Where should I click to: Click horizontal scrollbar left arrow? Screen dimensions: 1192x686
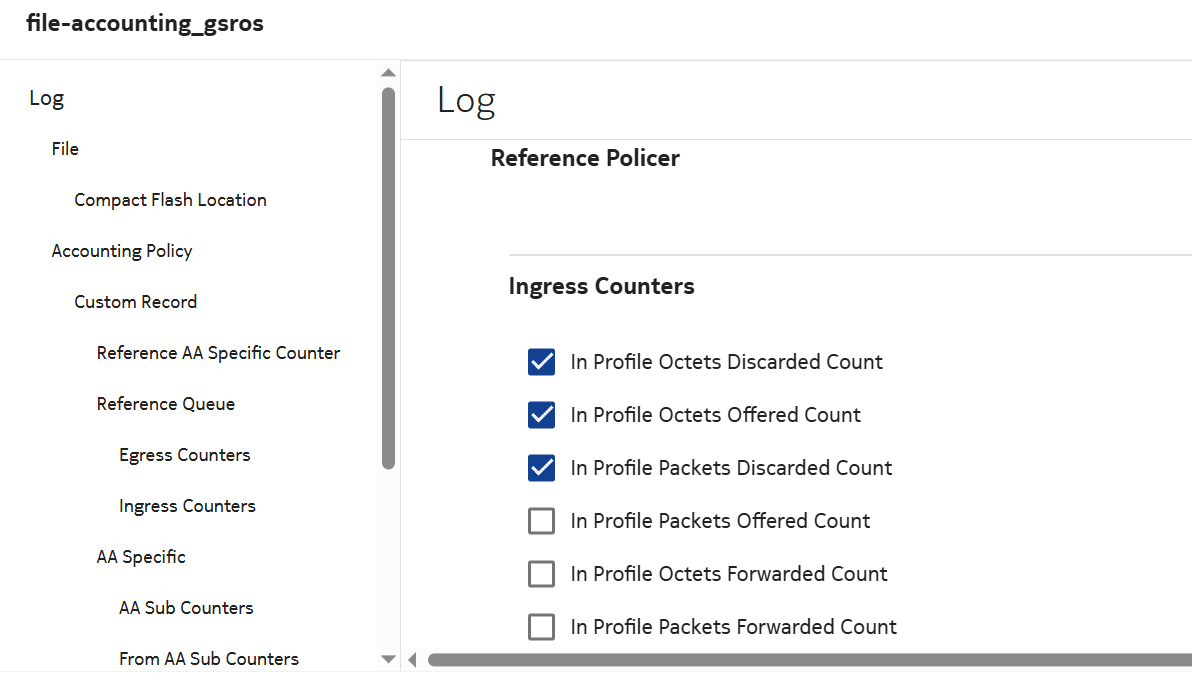pyautogui.click(x=412, y=660)
